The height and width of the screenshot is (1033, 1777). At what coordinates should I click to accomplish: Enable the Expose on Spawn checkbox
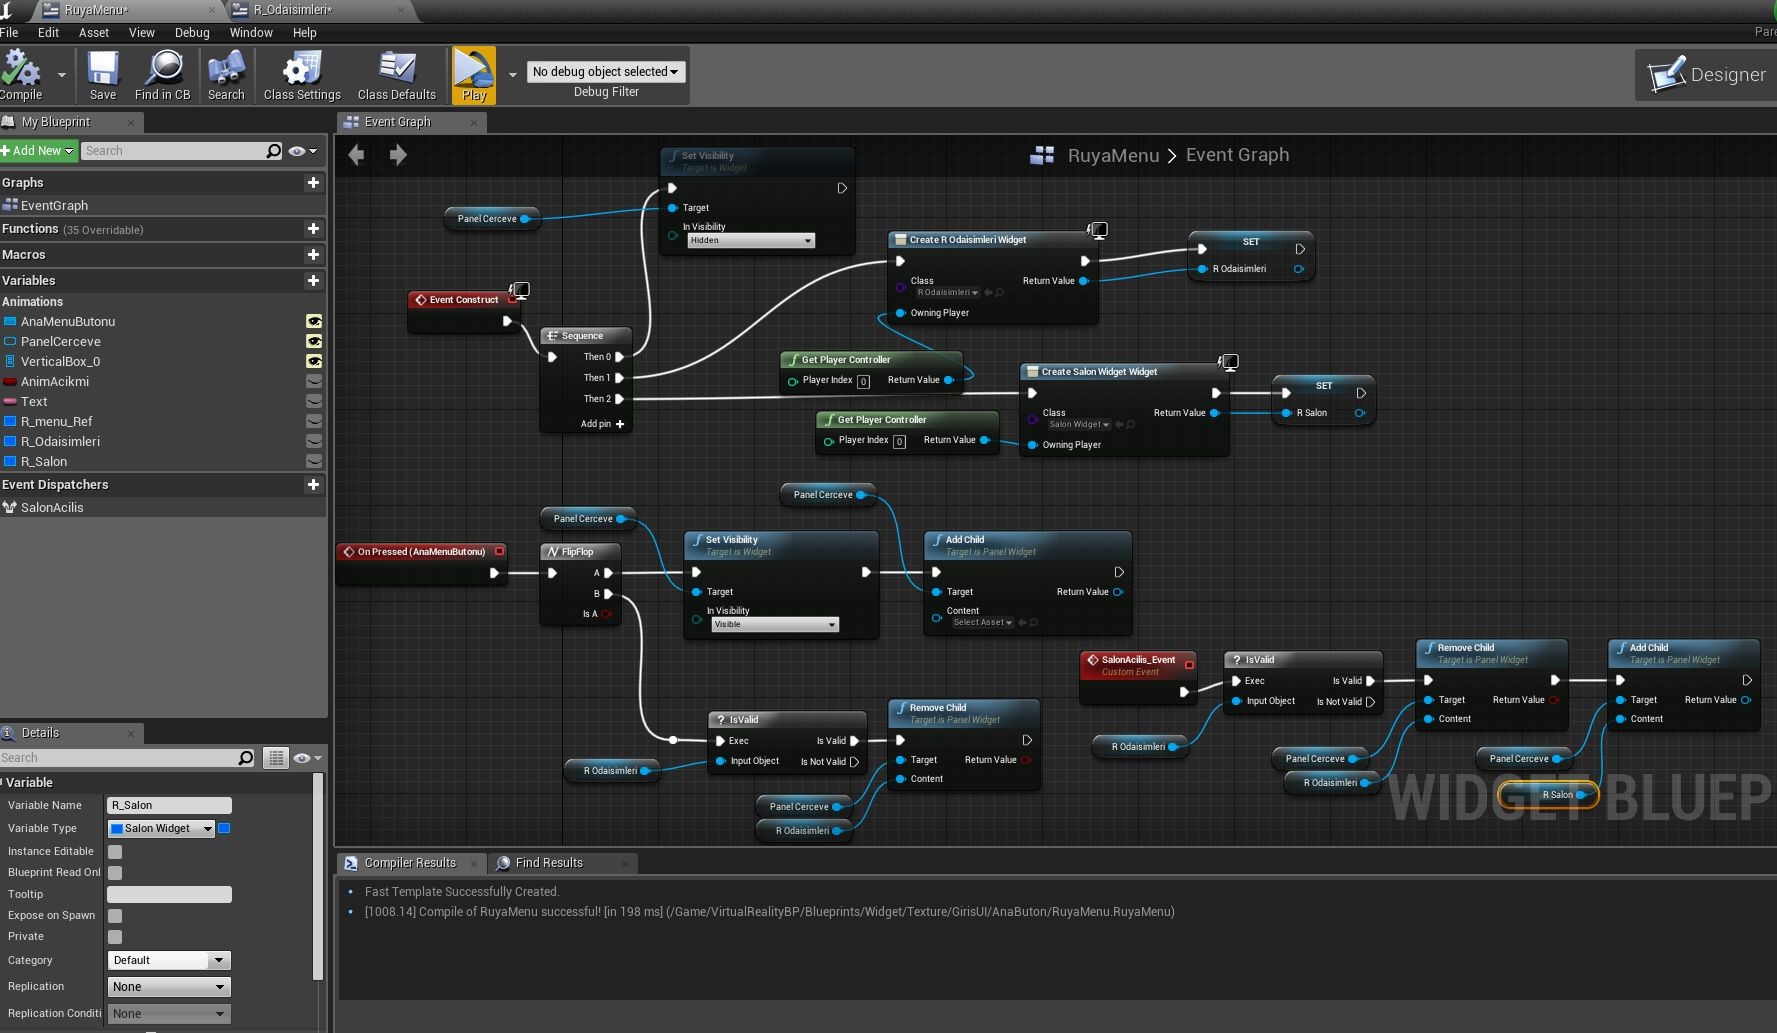click(x=115, y=916)
